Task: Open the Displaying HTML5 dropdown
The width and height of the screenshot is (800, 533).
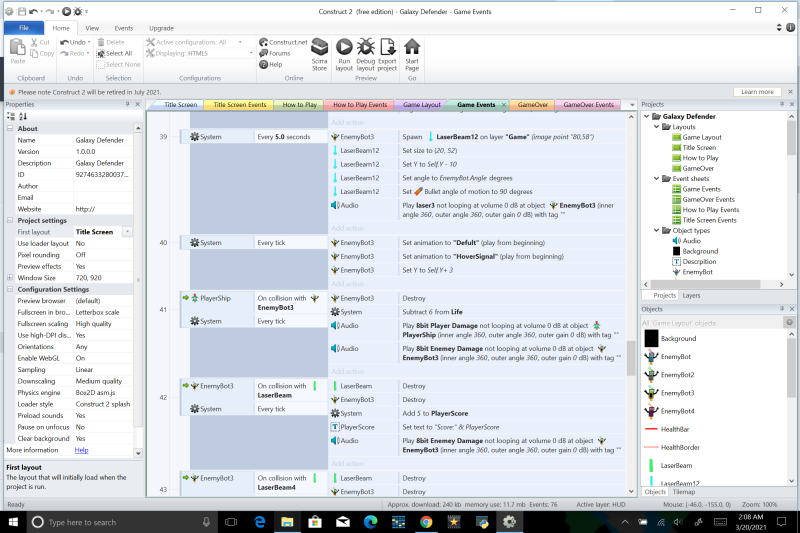Action: [x=251, y=54]
